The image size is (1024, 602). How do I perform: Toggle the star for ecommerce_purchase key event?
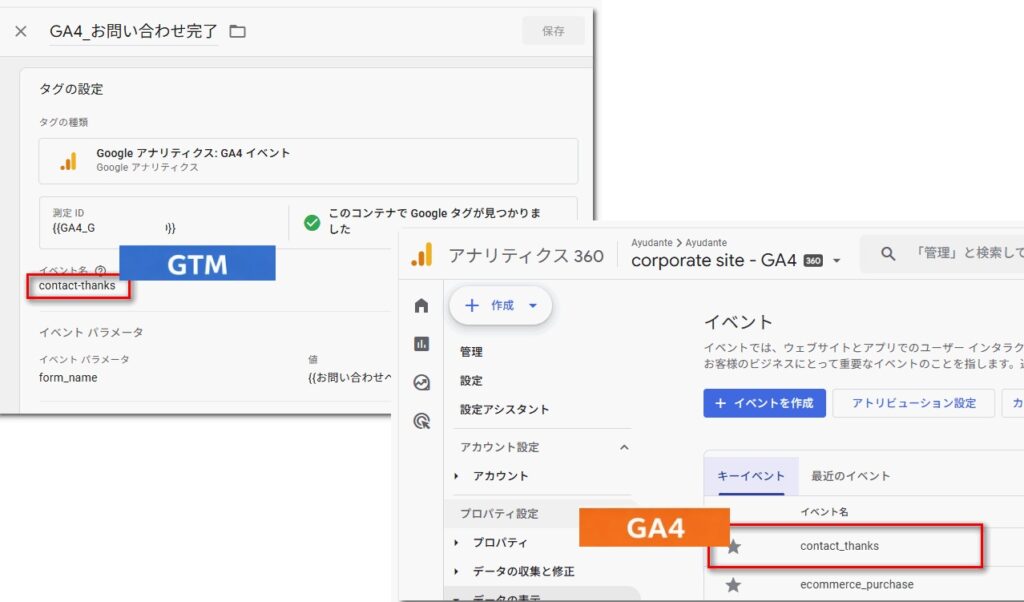734,584
